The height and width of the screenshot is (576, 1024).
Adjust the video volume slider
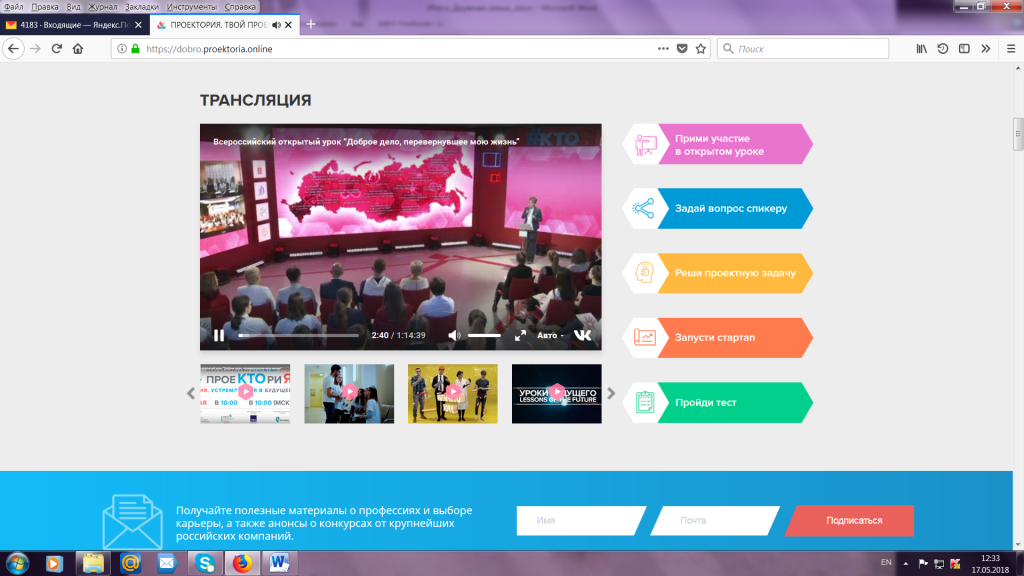click(x=484, y=335)
